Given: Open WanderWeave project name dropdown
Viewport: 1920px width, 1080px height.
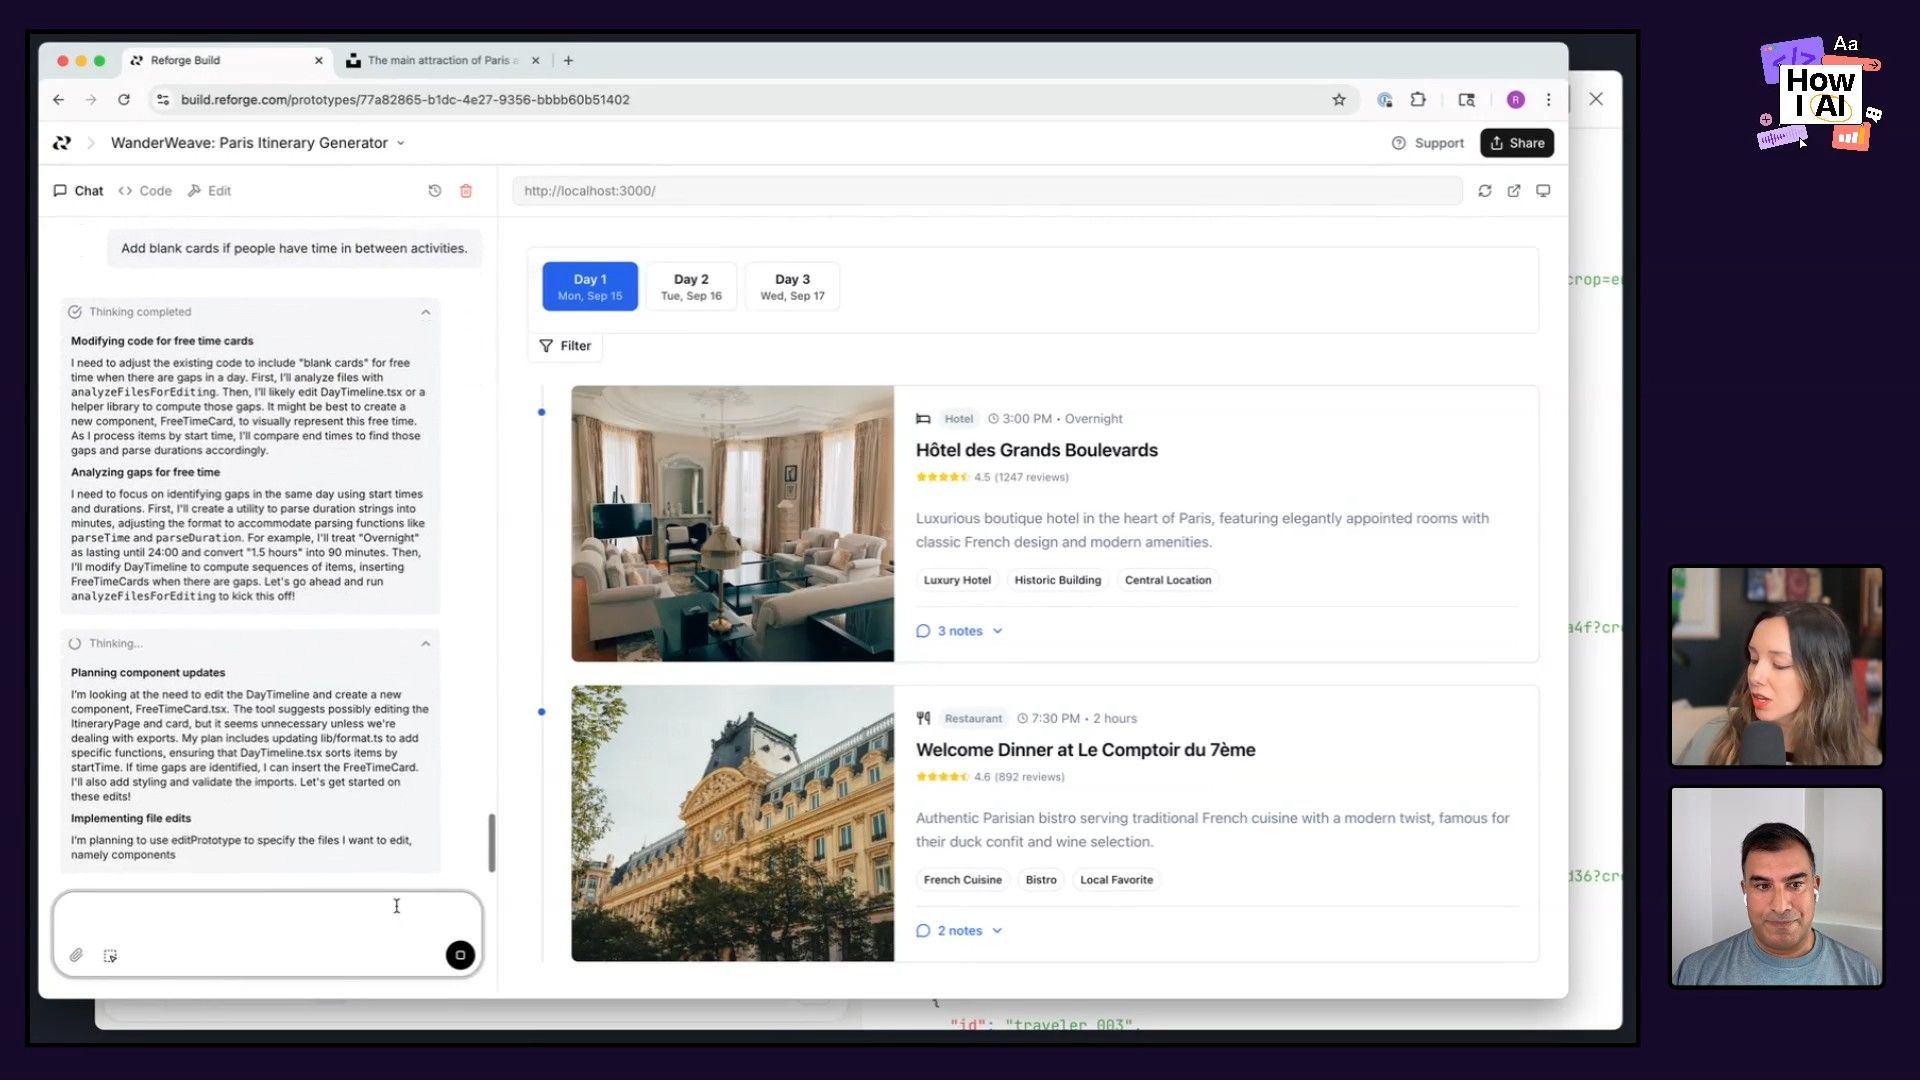Looking at the screenshot, I should tap(401, 143).
